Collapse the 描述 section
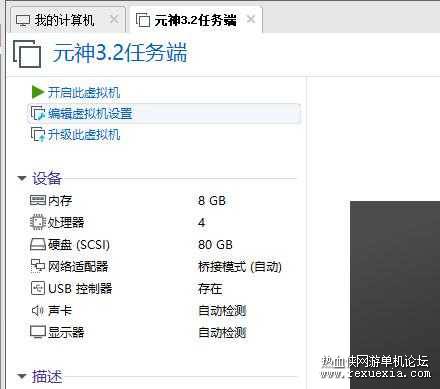Image resolution: width=440 pixels, height=389 pixels. coord(22,376)
